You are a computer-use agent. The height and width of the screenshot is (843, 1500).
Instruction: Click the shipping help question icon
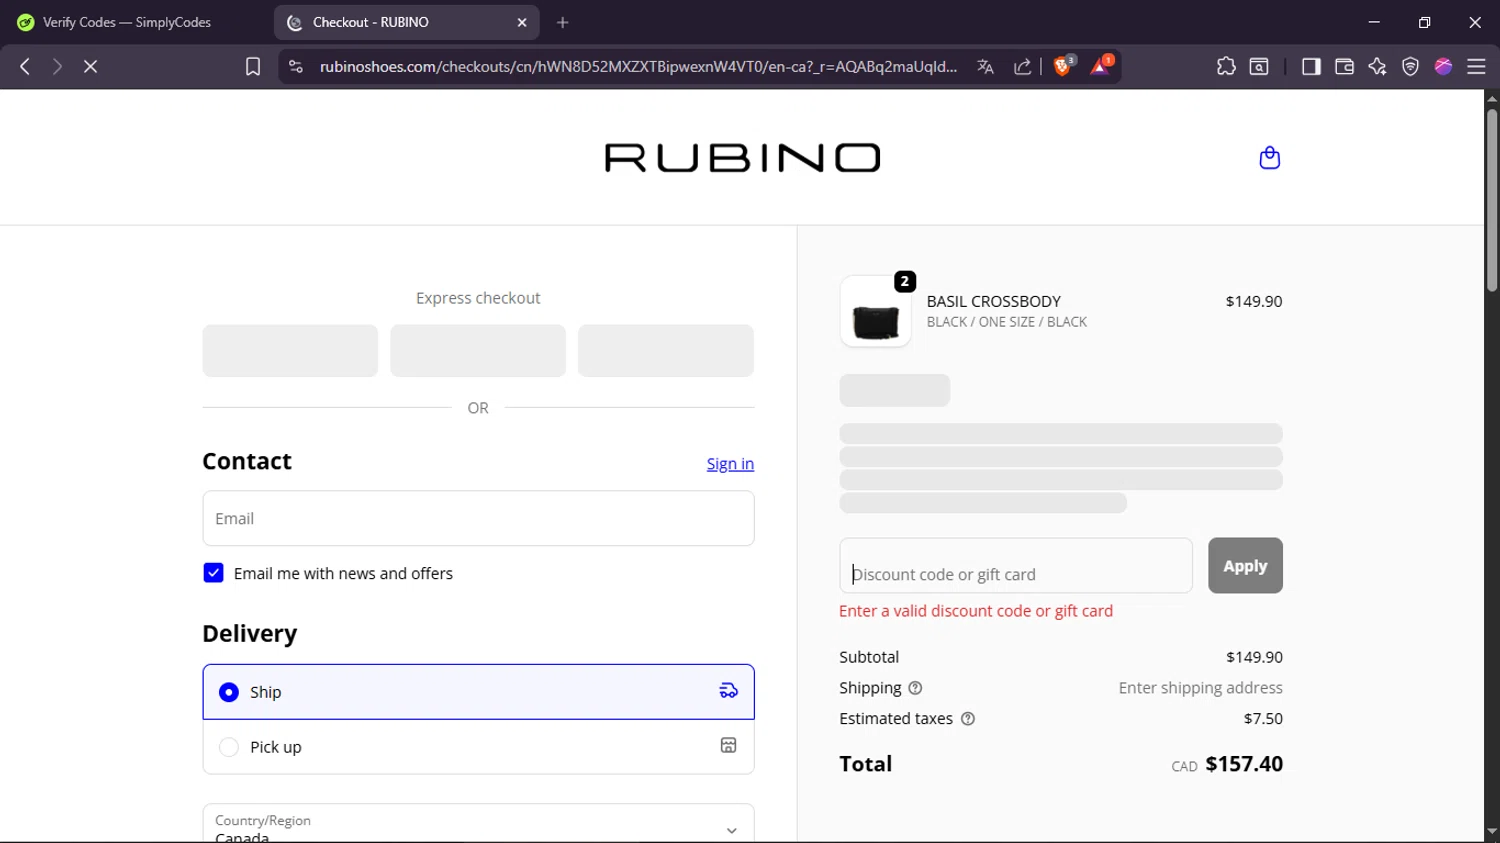(915, 688)
